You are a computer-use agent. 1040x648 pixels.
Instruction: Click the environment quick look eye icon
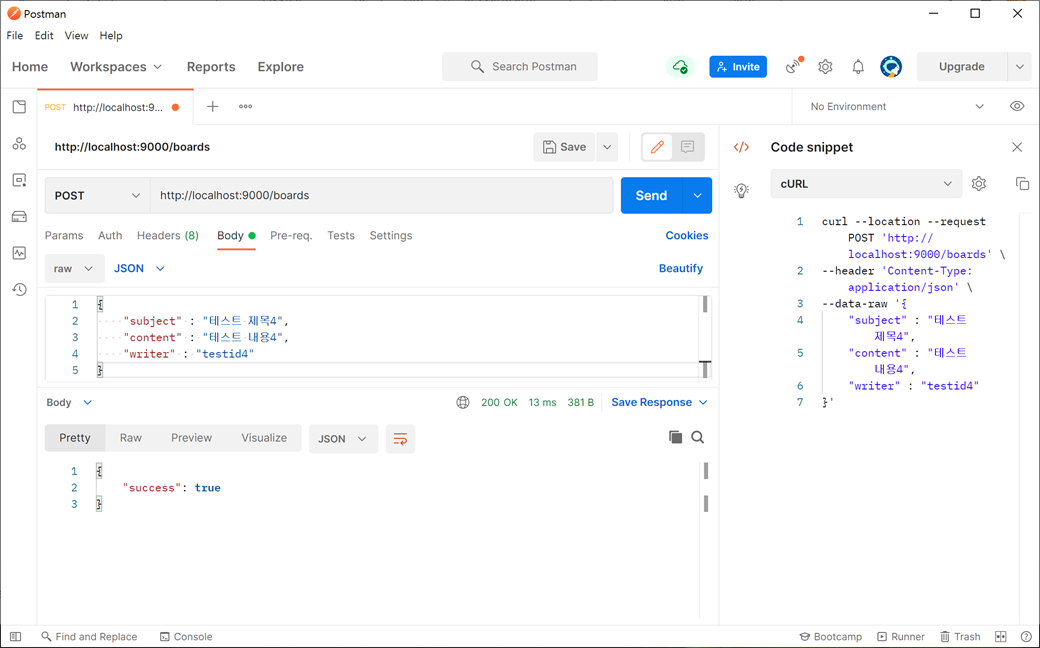[1017, 106]
